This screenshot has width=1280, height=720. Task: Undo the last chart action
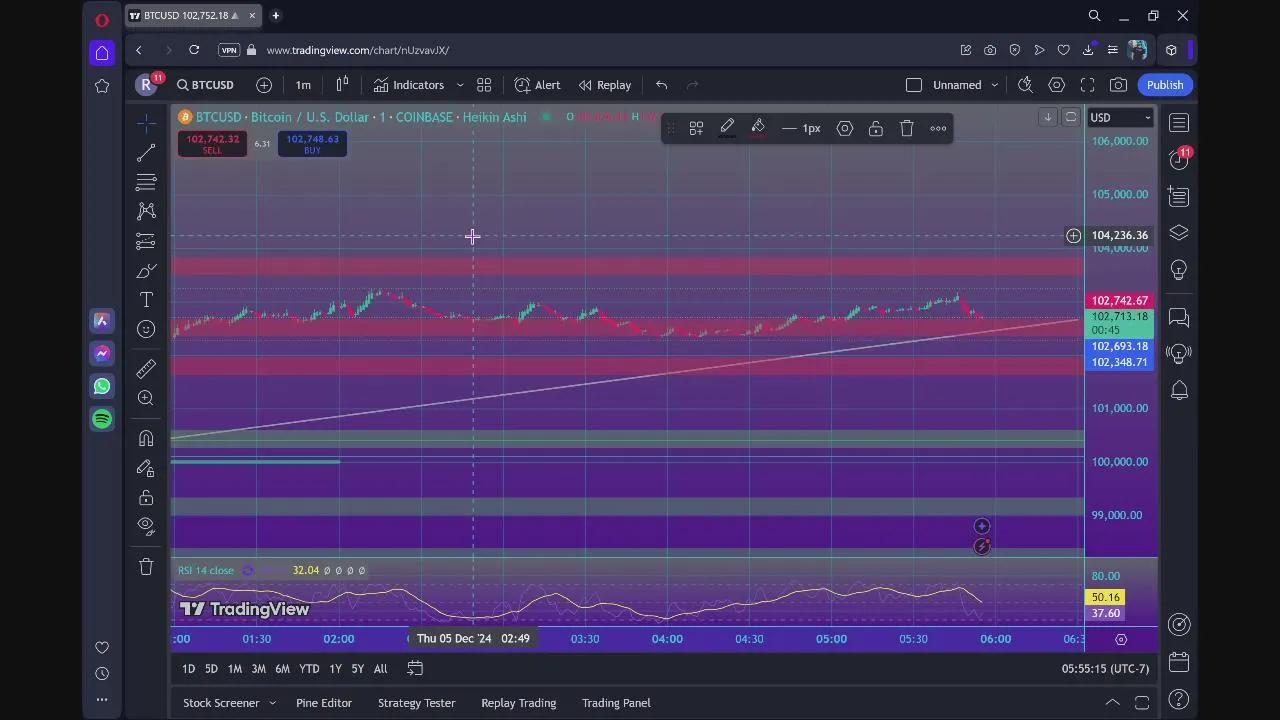[661, 85]
